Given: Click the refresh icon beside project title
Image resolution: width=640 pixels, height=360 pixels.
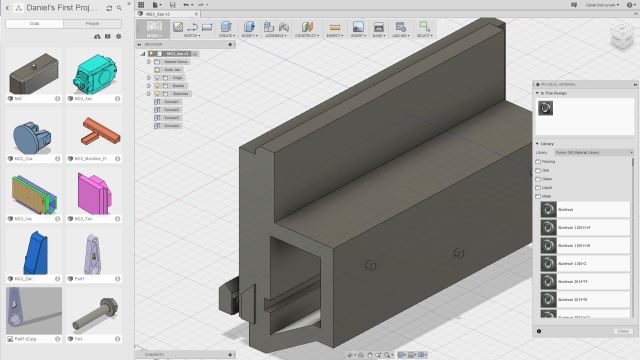Looking at the screenshot, I should [109, 8].
